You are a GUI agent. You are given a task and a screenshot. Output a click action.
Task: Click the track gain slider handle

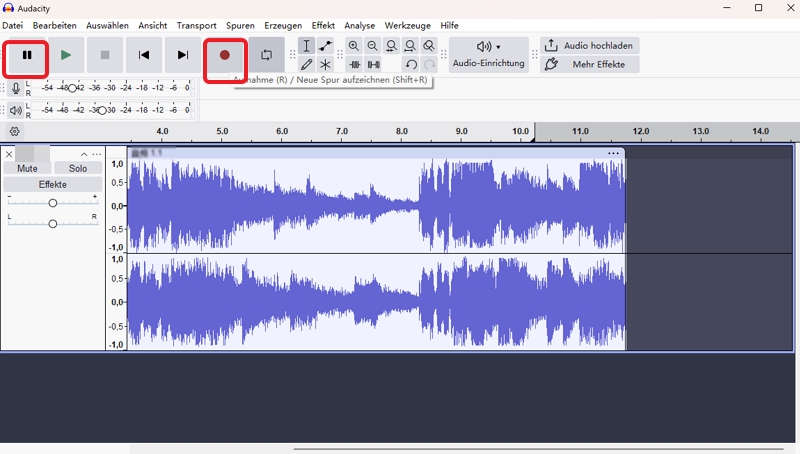53,203
